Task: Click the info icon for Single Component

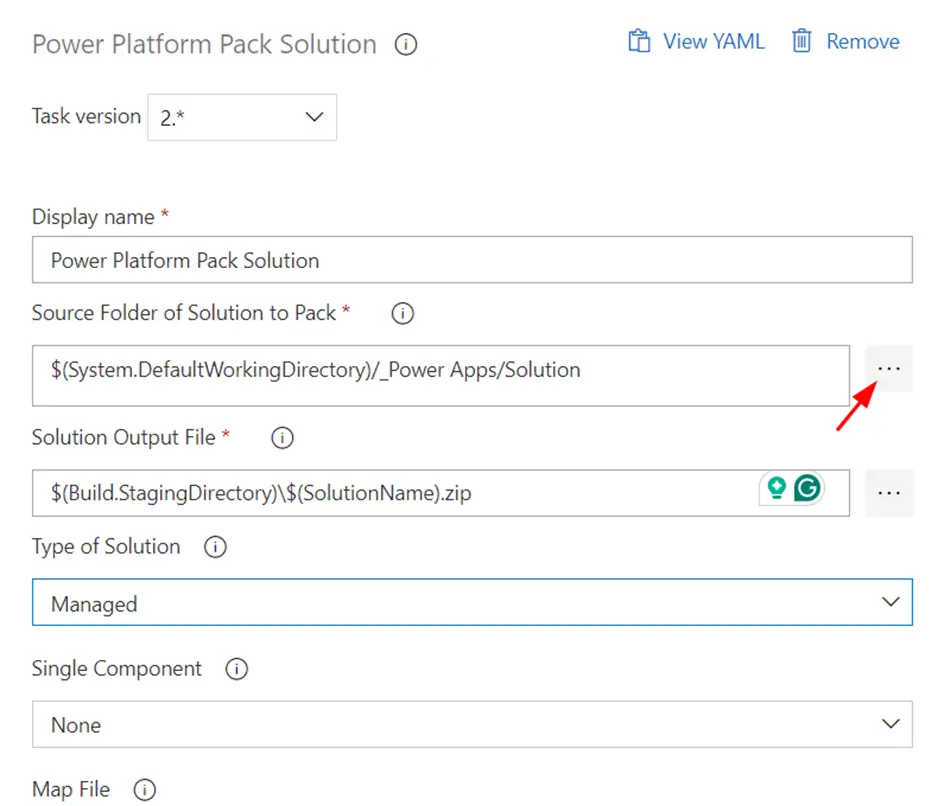Action: pyautogui.click(x=236, y=669)
